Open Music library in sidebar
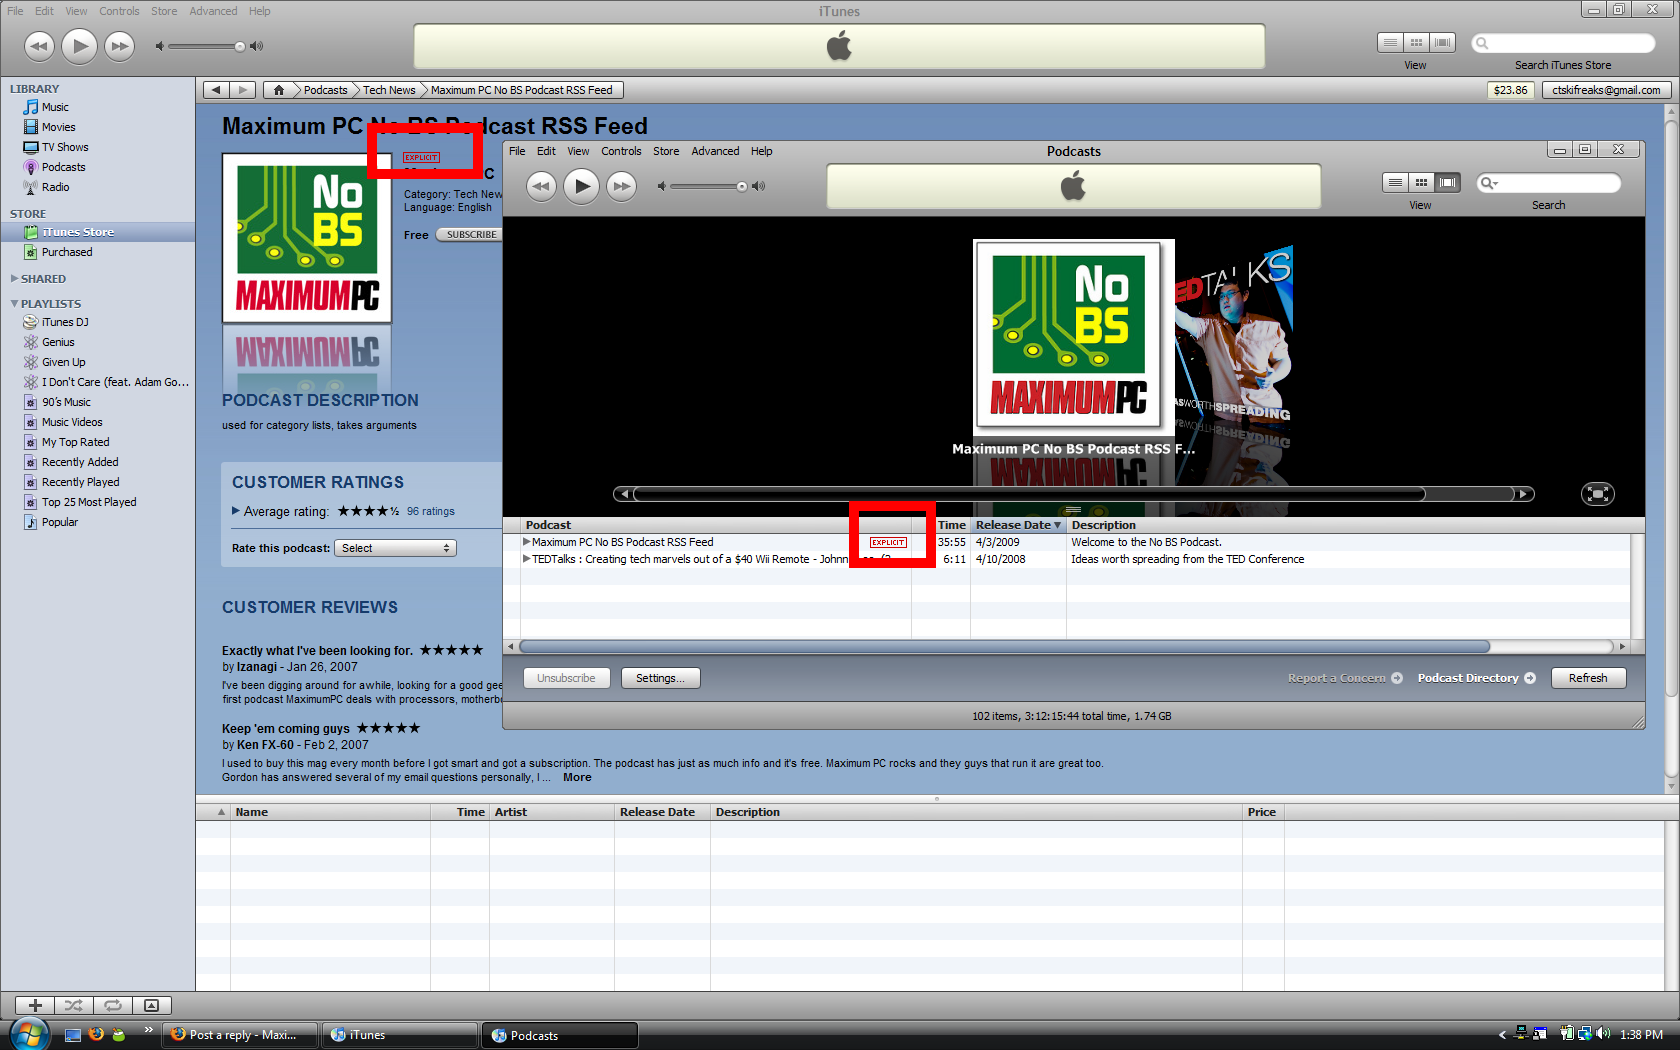Image resolution: width=1680 pixels, height=1050 pixels. pyautogui.click(x=55, y=107)
